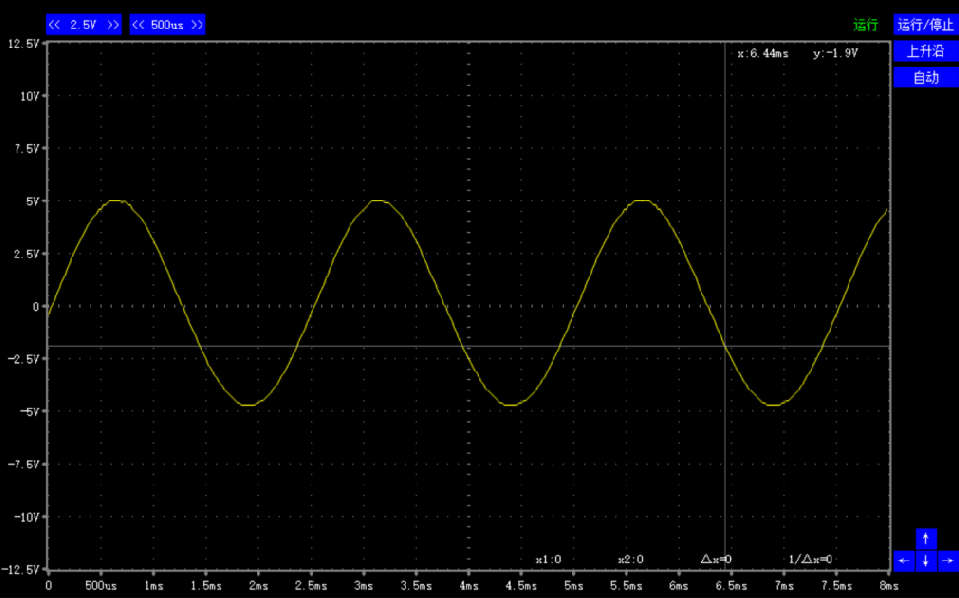
Task: Click the 7.5V label on vertical axis
Action: (x=27, y=149)
